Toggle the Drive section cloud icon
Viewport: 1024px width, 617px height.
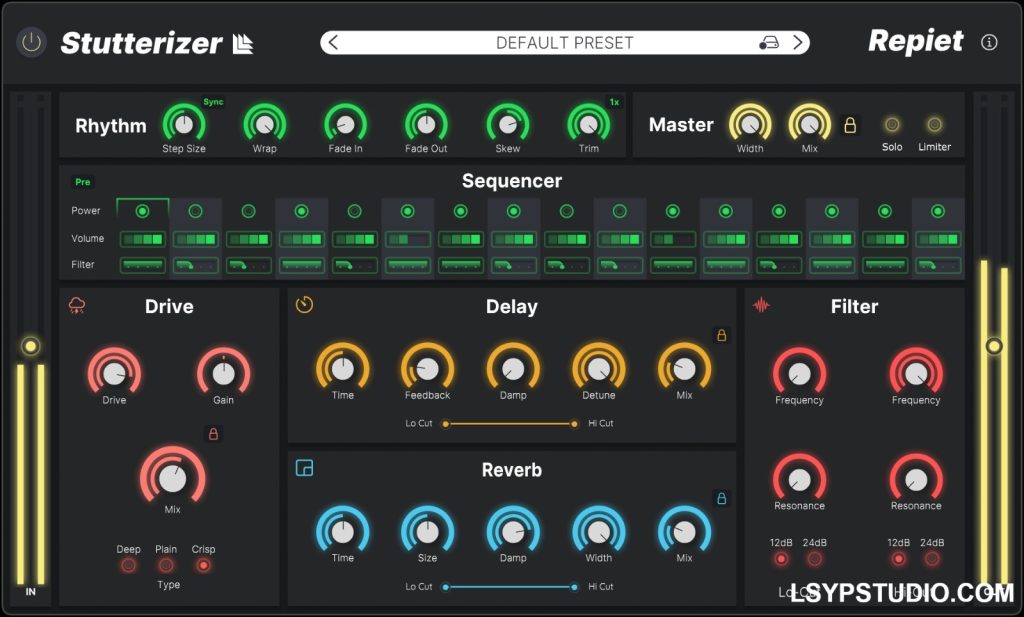click(77, 305)
